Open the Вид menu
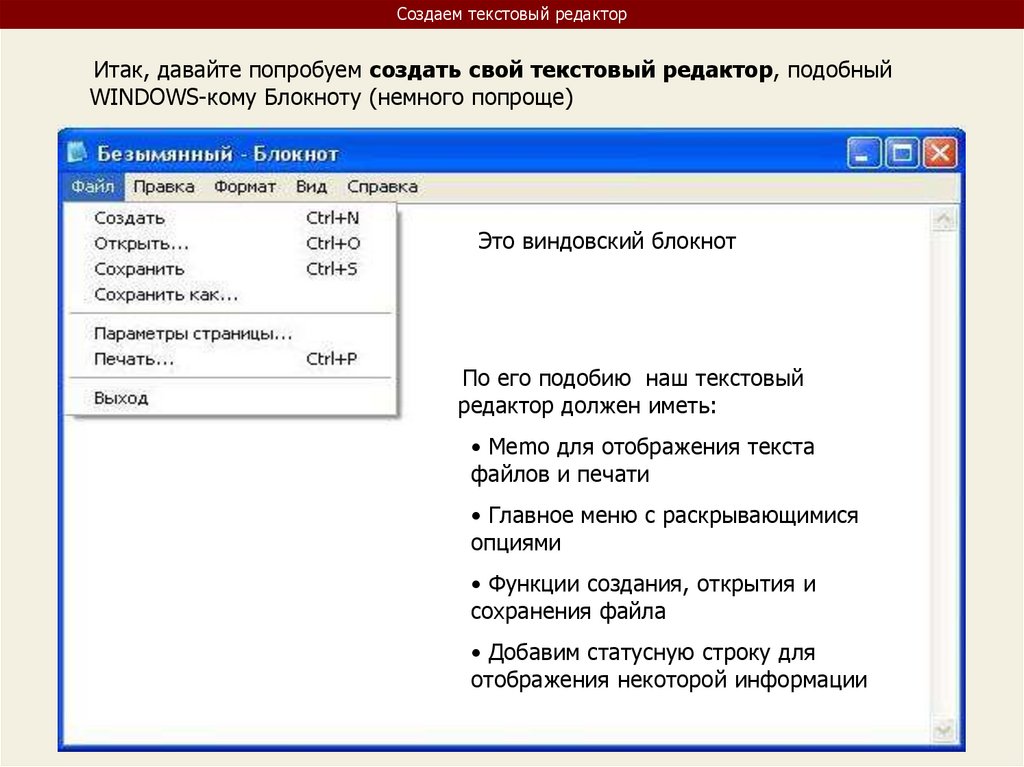Screen dimensions: 1024x767 312,187
